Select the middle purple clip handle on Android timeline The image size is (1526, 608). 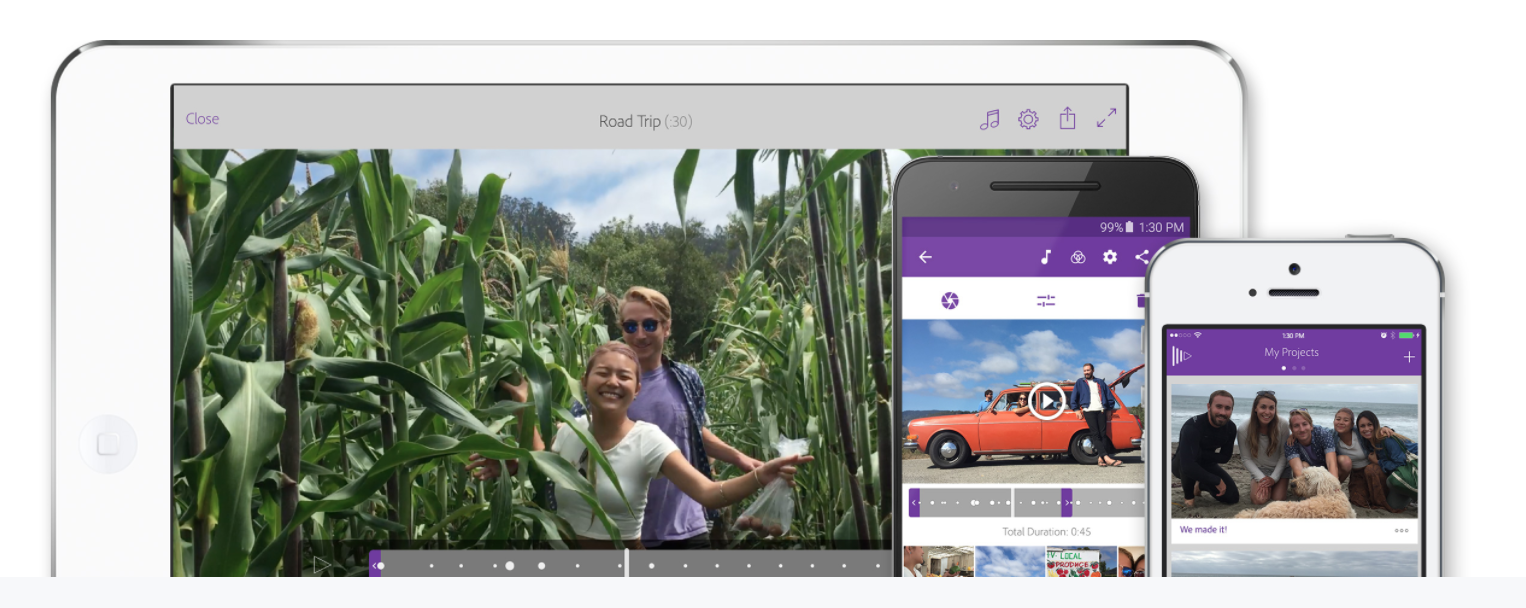(x=1067, y=502)
